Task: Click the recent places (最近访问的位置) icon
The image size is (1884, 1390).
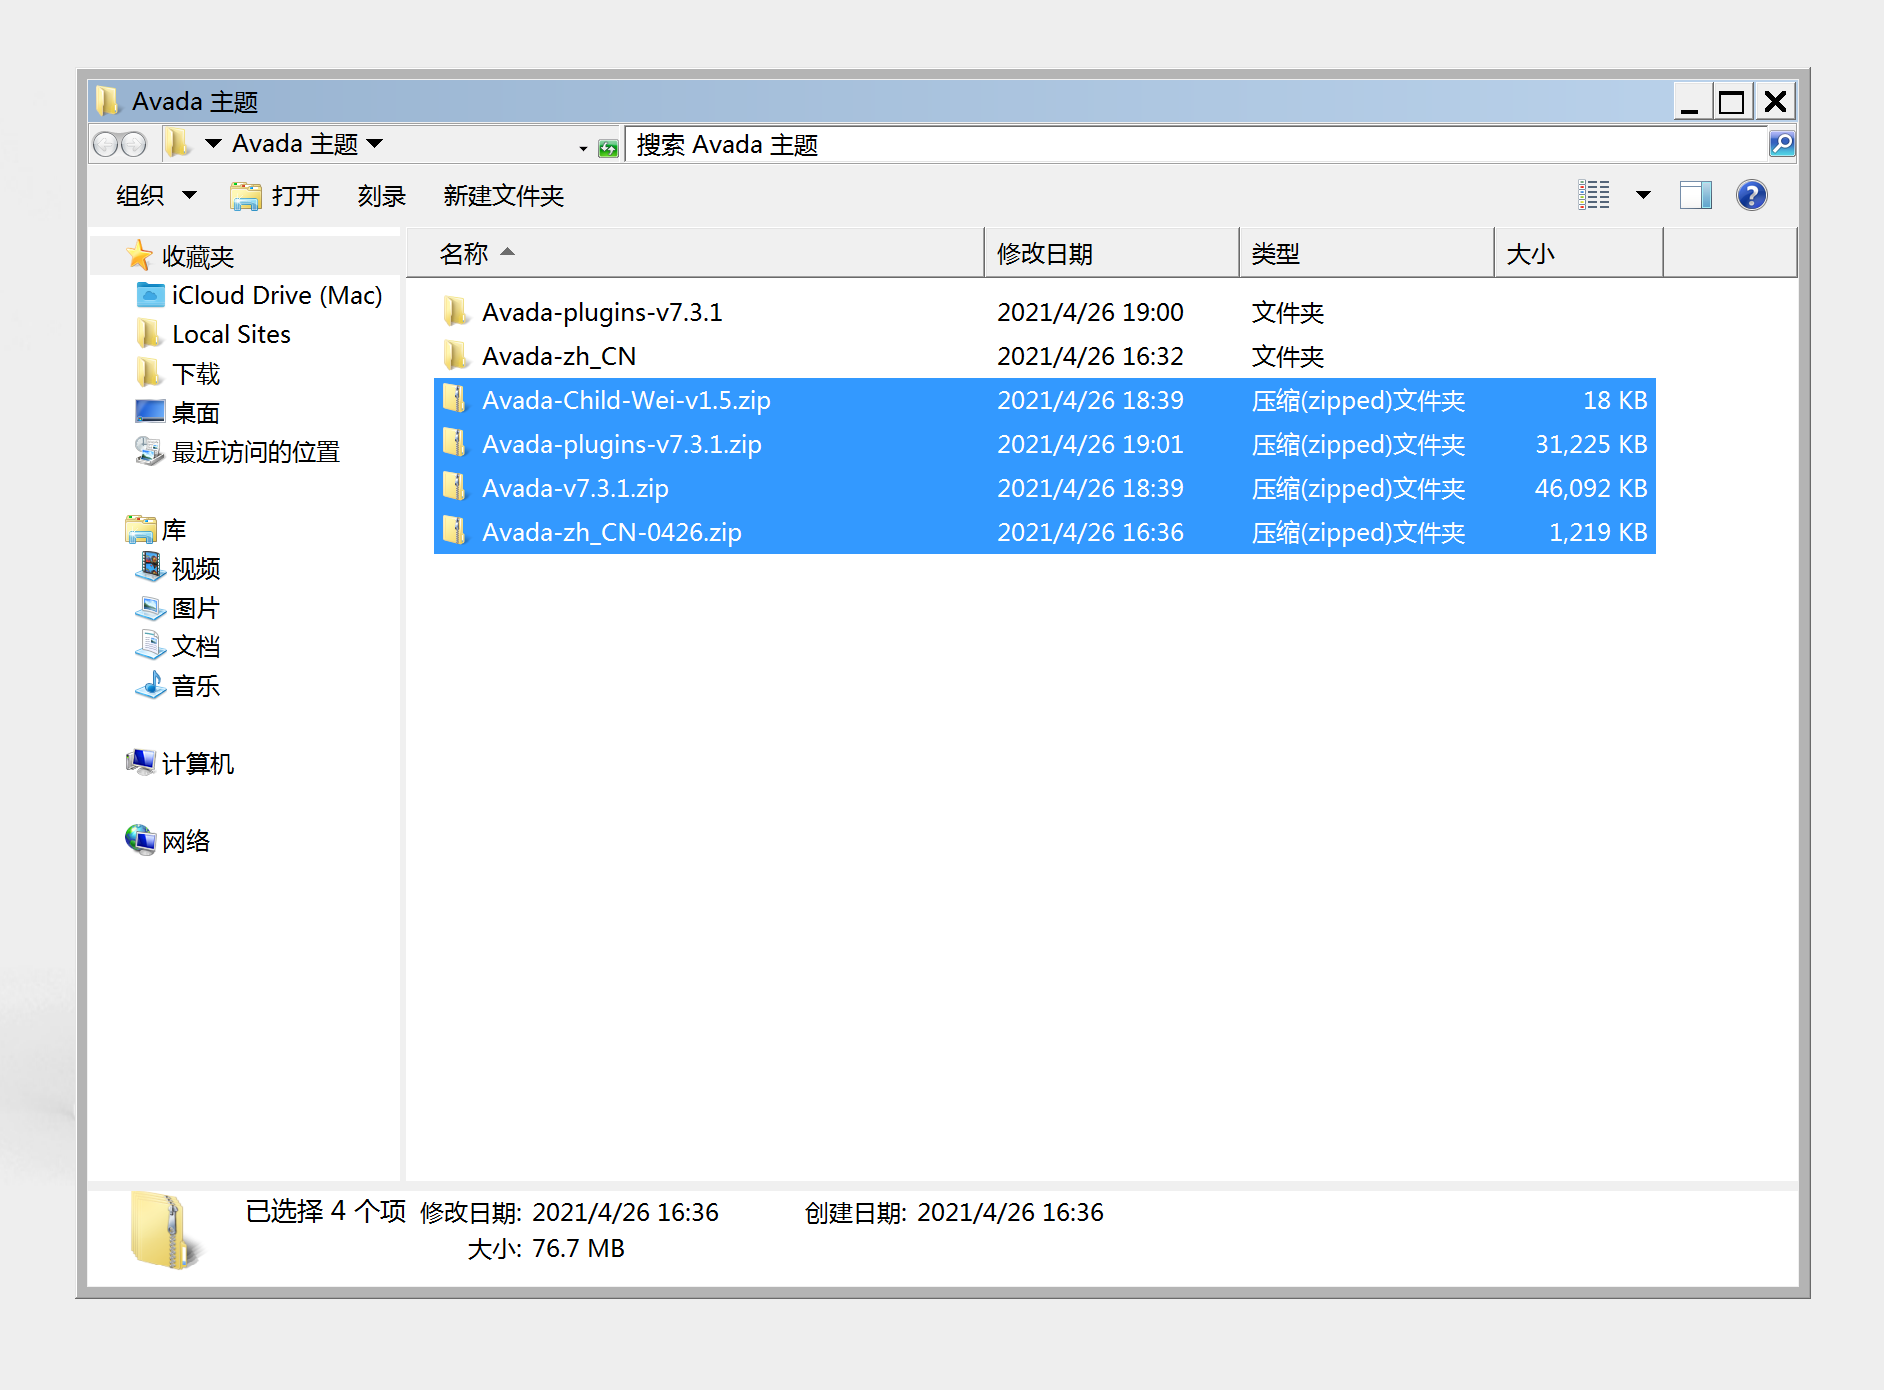Action: click(x=149, y=451)
